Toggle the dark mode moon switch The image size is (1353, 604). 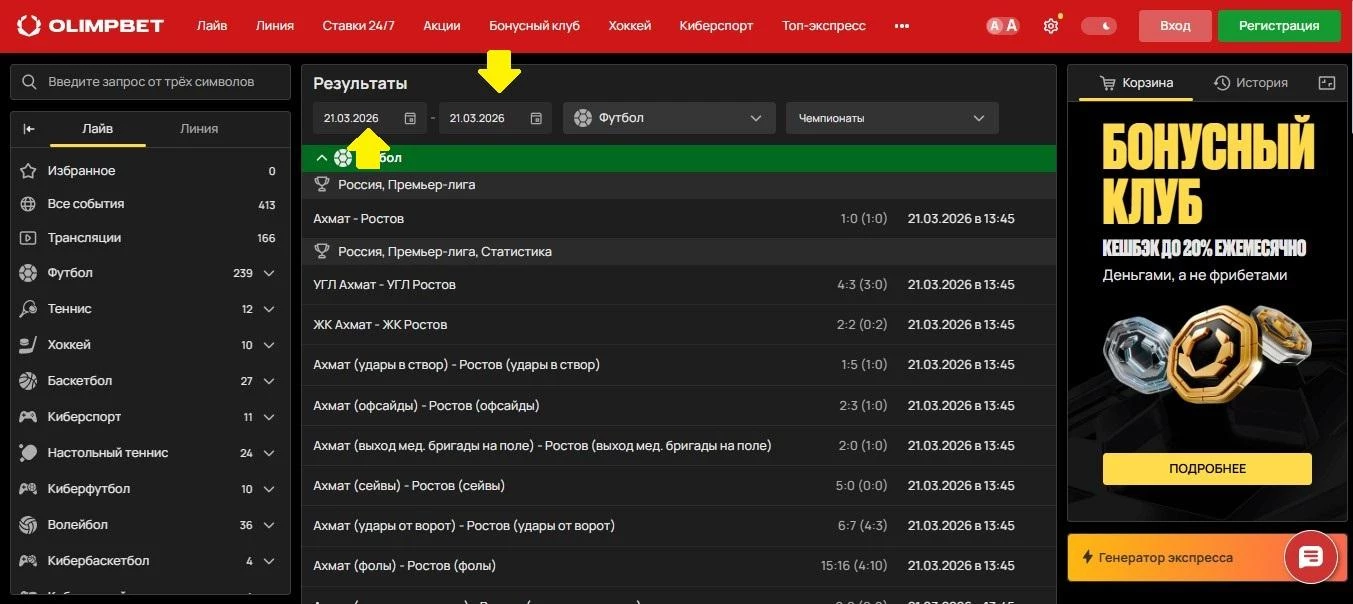pos(1099,26)
